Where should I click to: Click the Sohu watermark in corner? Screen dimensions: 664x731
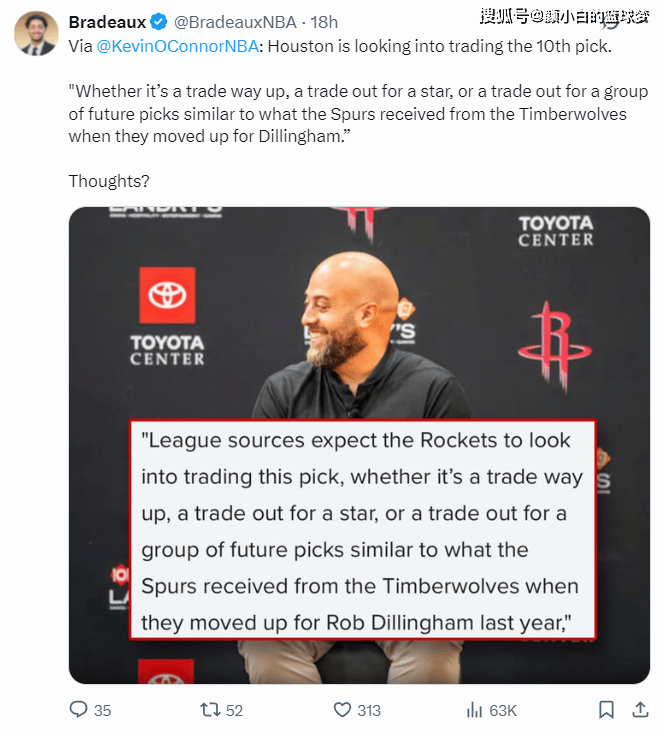coord(565,17)
